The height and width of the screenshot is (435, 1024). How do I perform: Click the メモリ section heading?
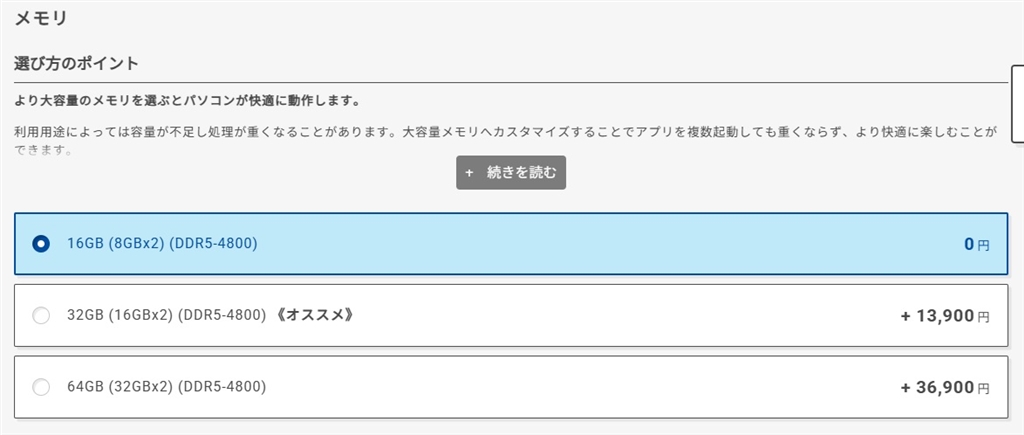[41, 17]
